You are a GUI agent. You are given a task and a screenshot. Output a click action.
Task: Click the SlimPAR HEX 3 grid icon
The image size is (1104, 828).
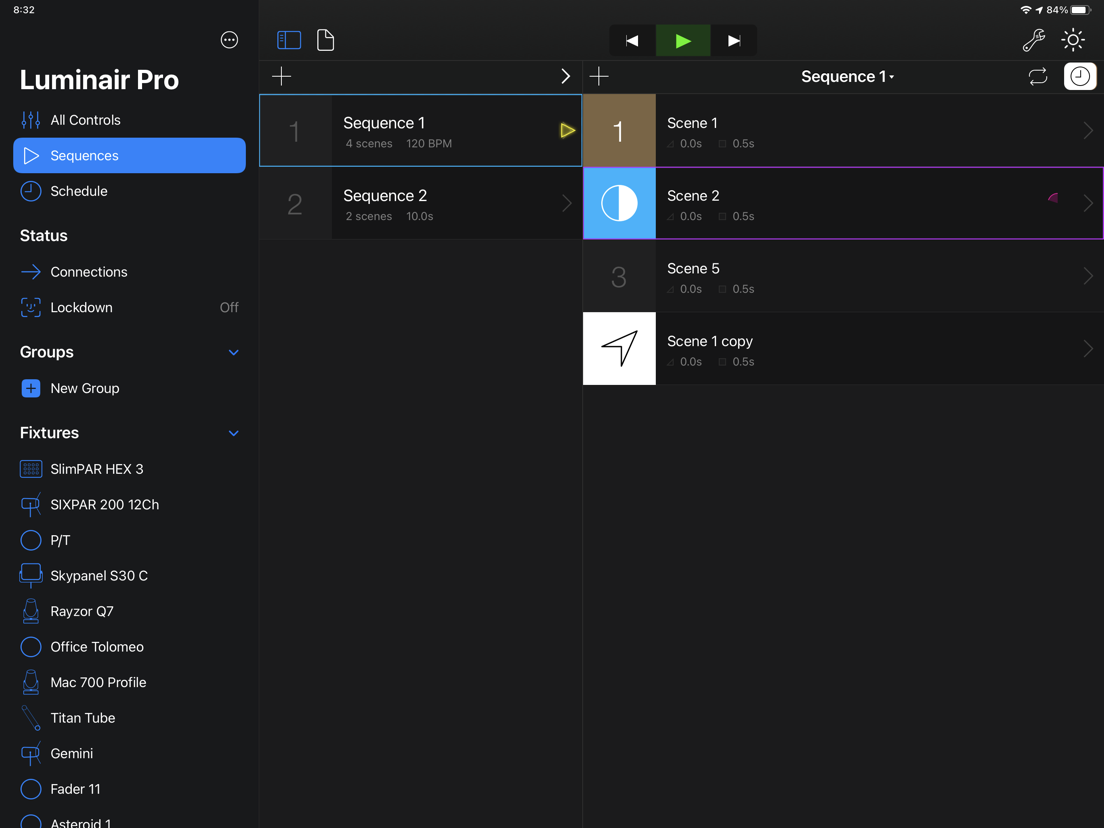(31, 469)
